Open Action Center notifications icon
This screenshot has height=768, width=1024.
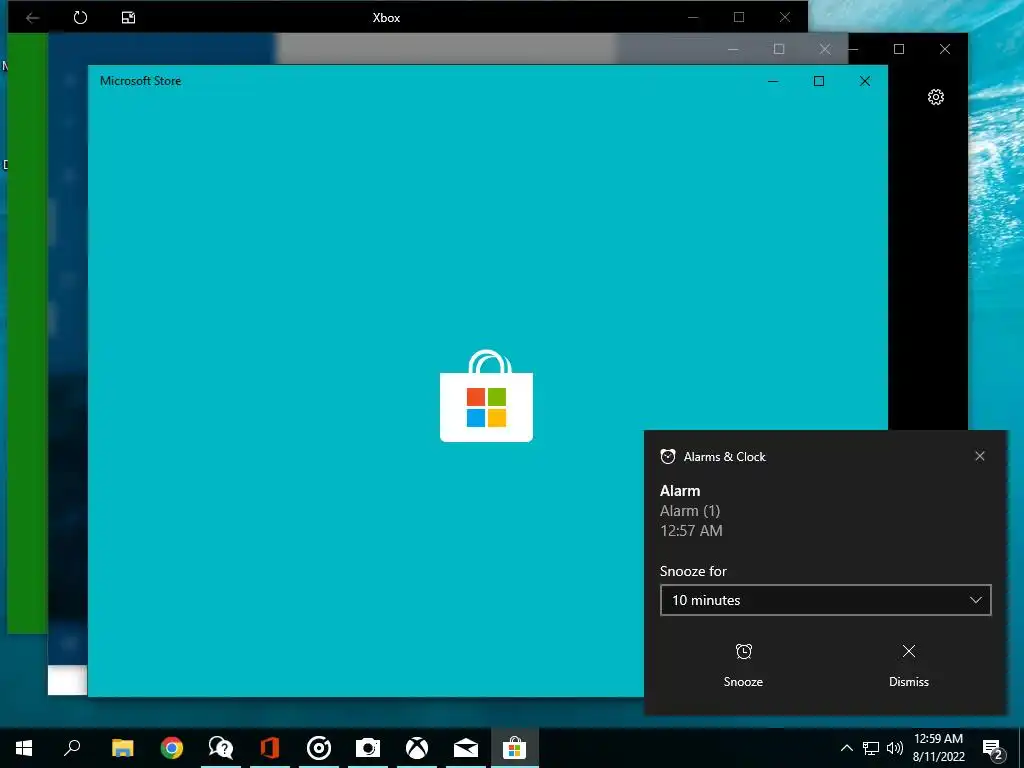click(x=993, y=748)
